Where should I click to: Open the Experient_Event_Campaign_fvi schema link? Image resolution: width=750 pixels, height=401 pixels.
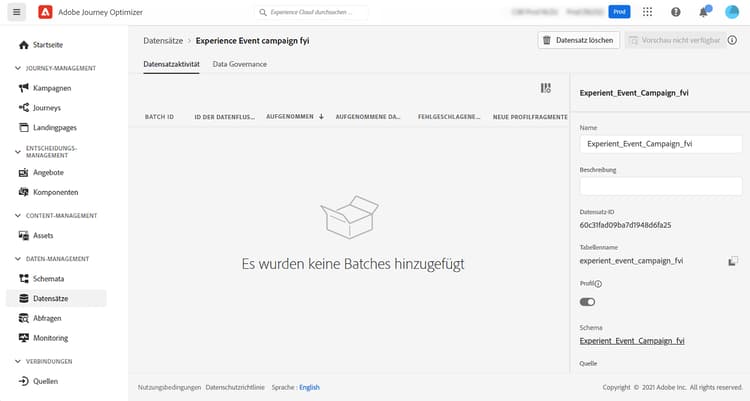click(632, 341)
